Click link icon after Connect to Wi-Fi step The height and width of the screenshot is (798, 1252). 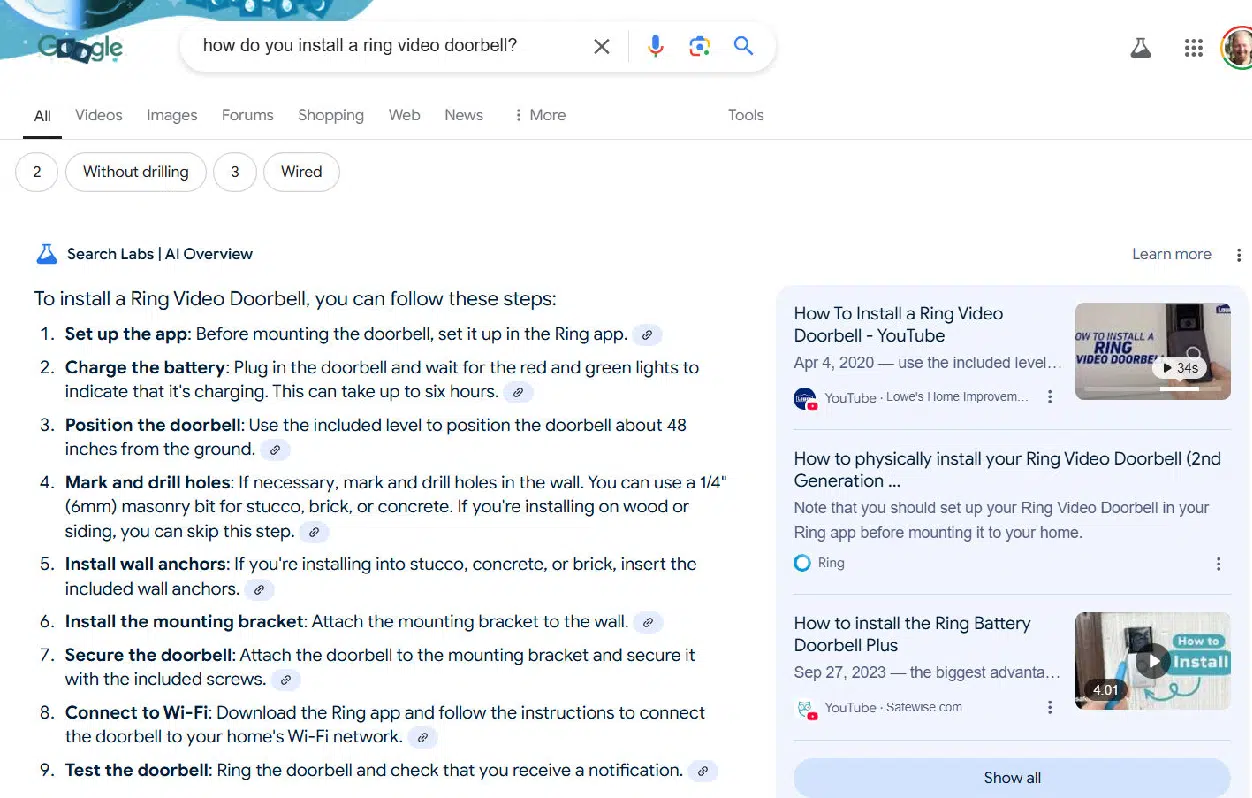(423, 738)
